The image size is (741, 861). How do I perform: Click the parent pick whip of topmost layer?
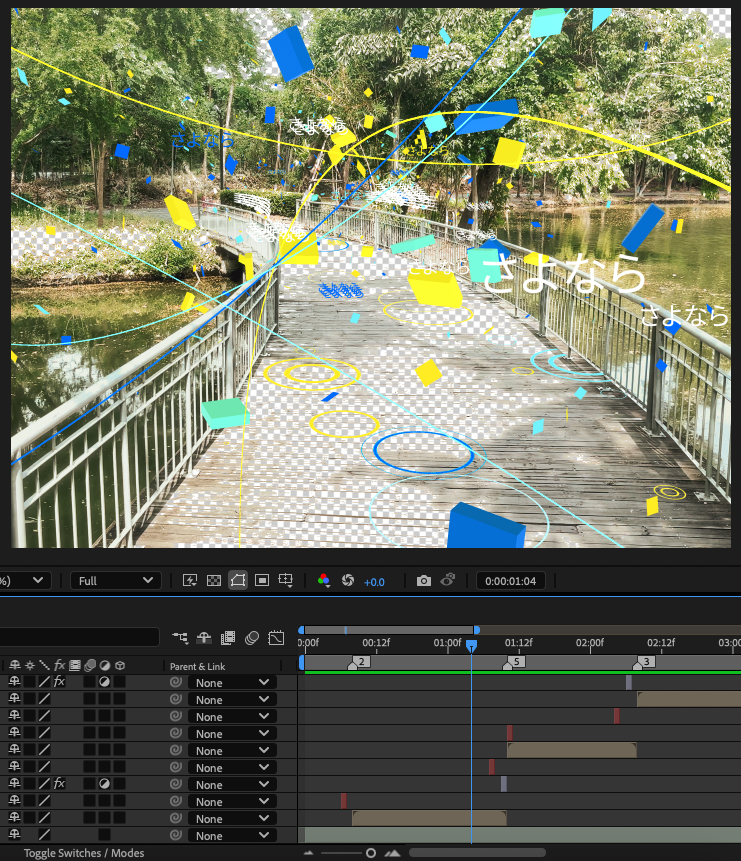[x=176, y=682]
